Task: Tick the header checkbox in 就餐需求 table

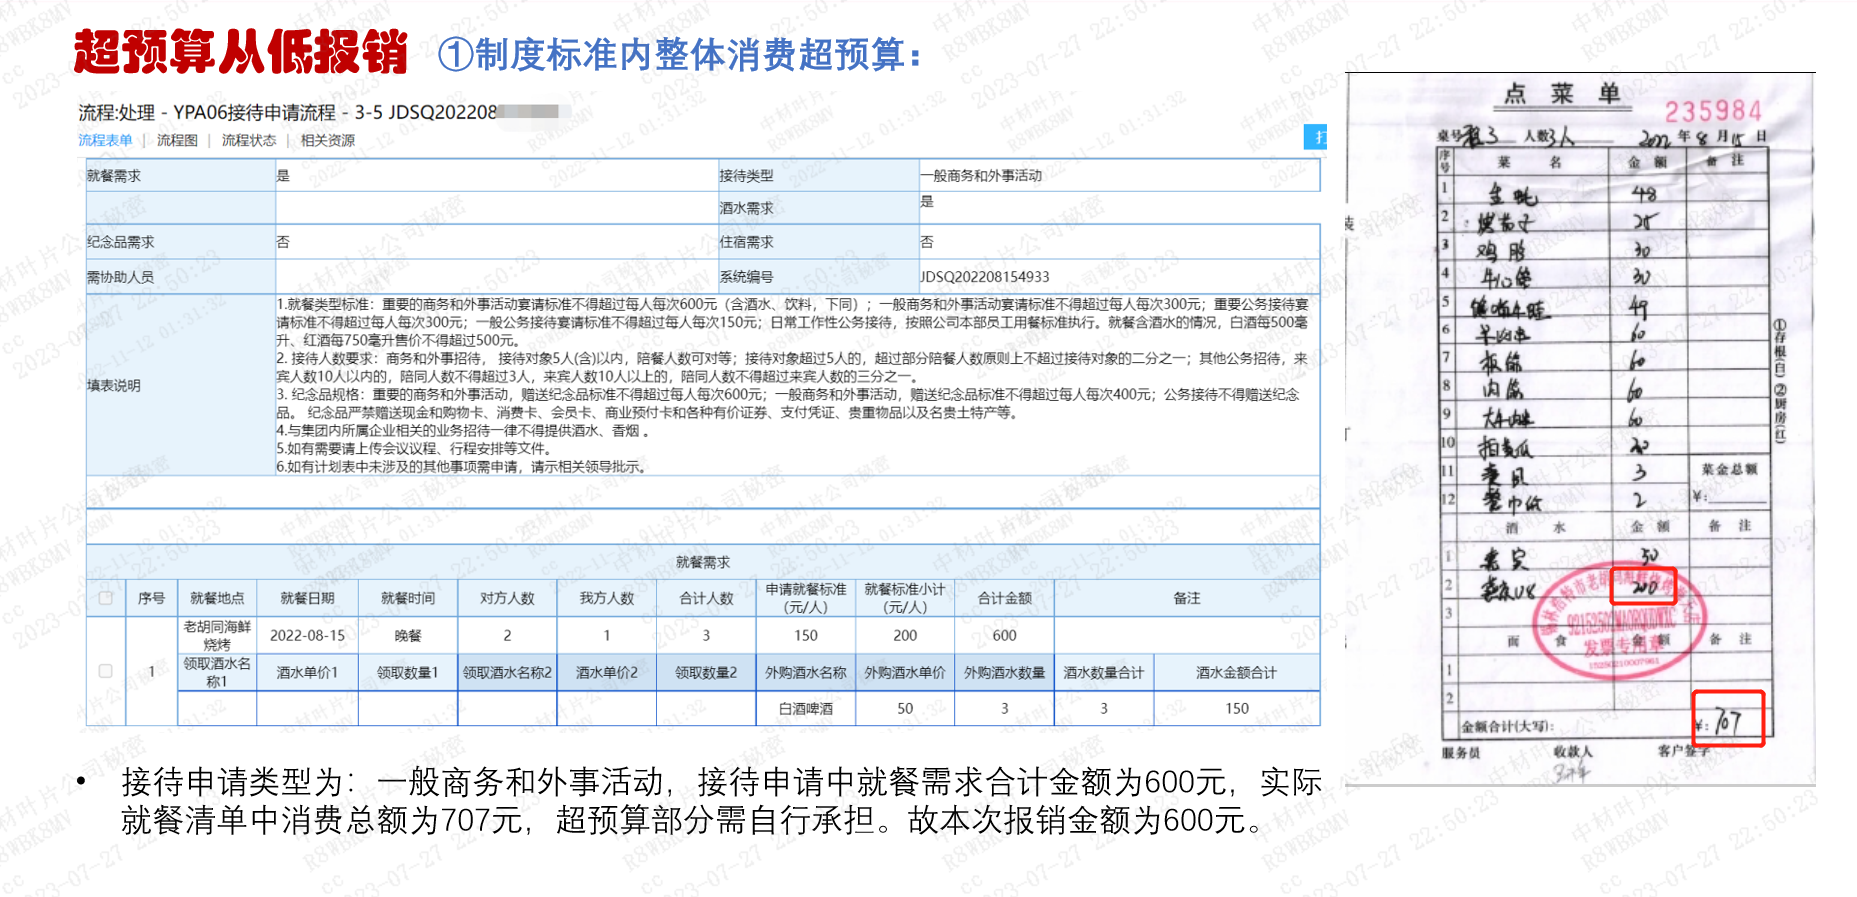Action: (x=105, y=598)
